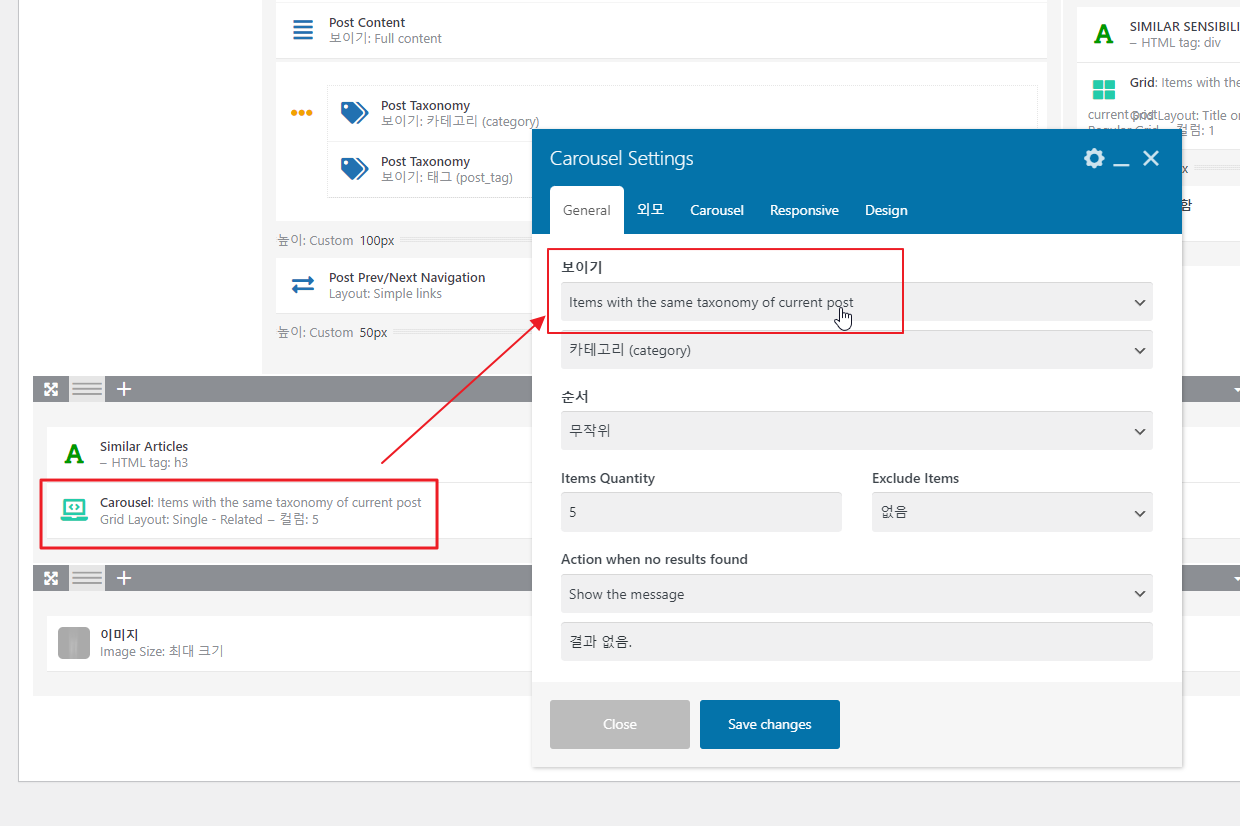This screenshot has width=1240, height=826.
Task: Click the expand icon on the 이미지 row
Action: click(x=51, y=577)
